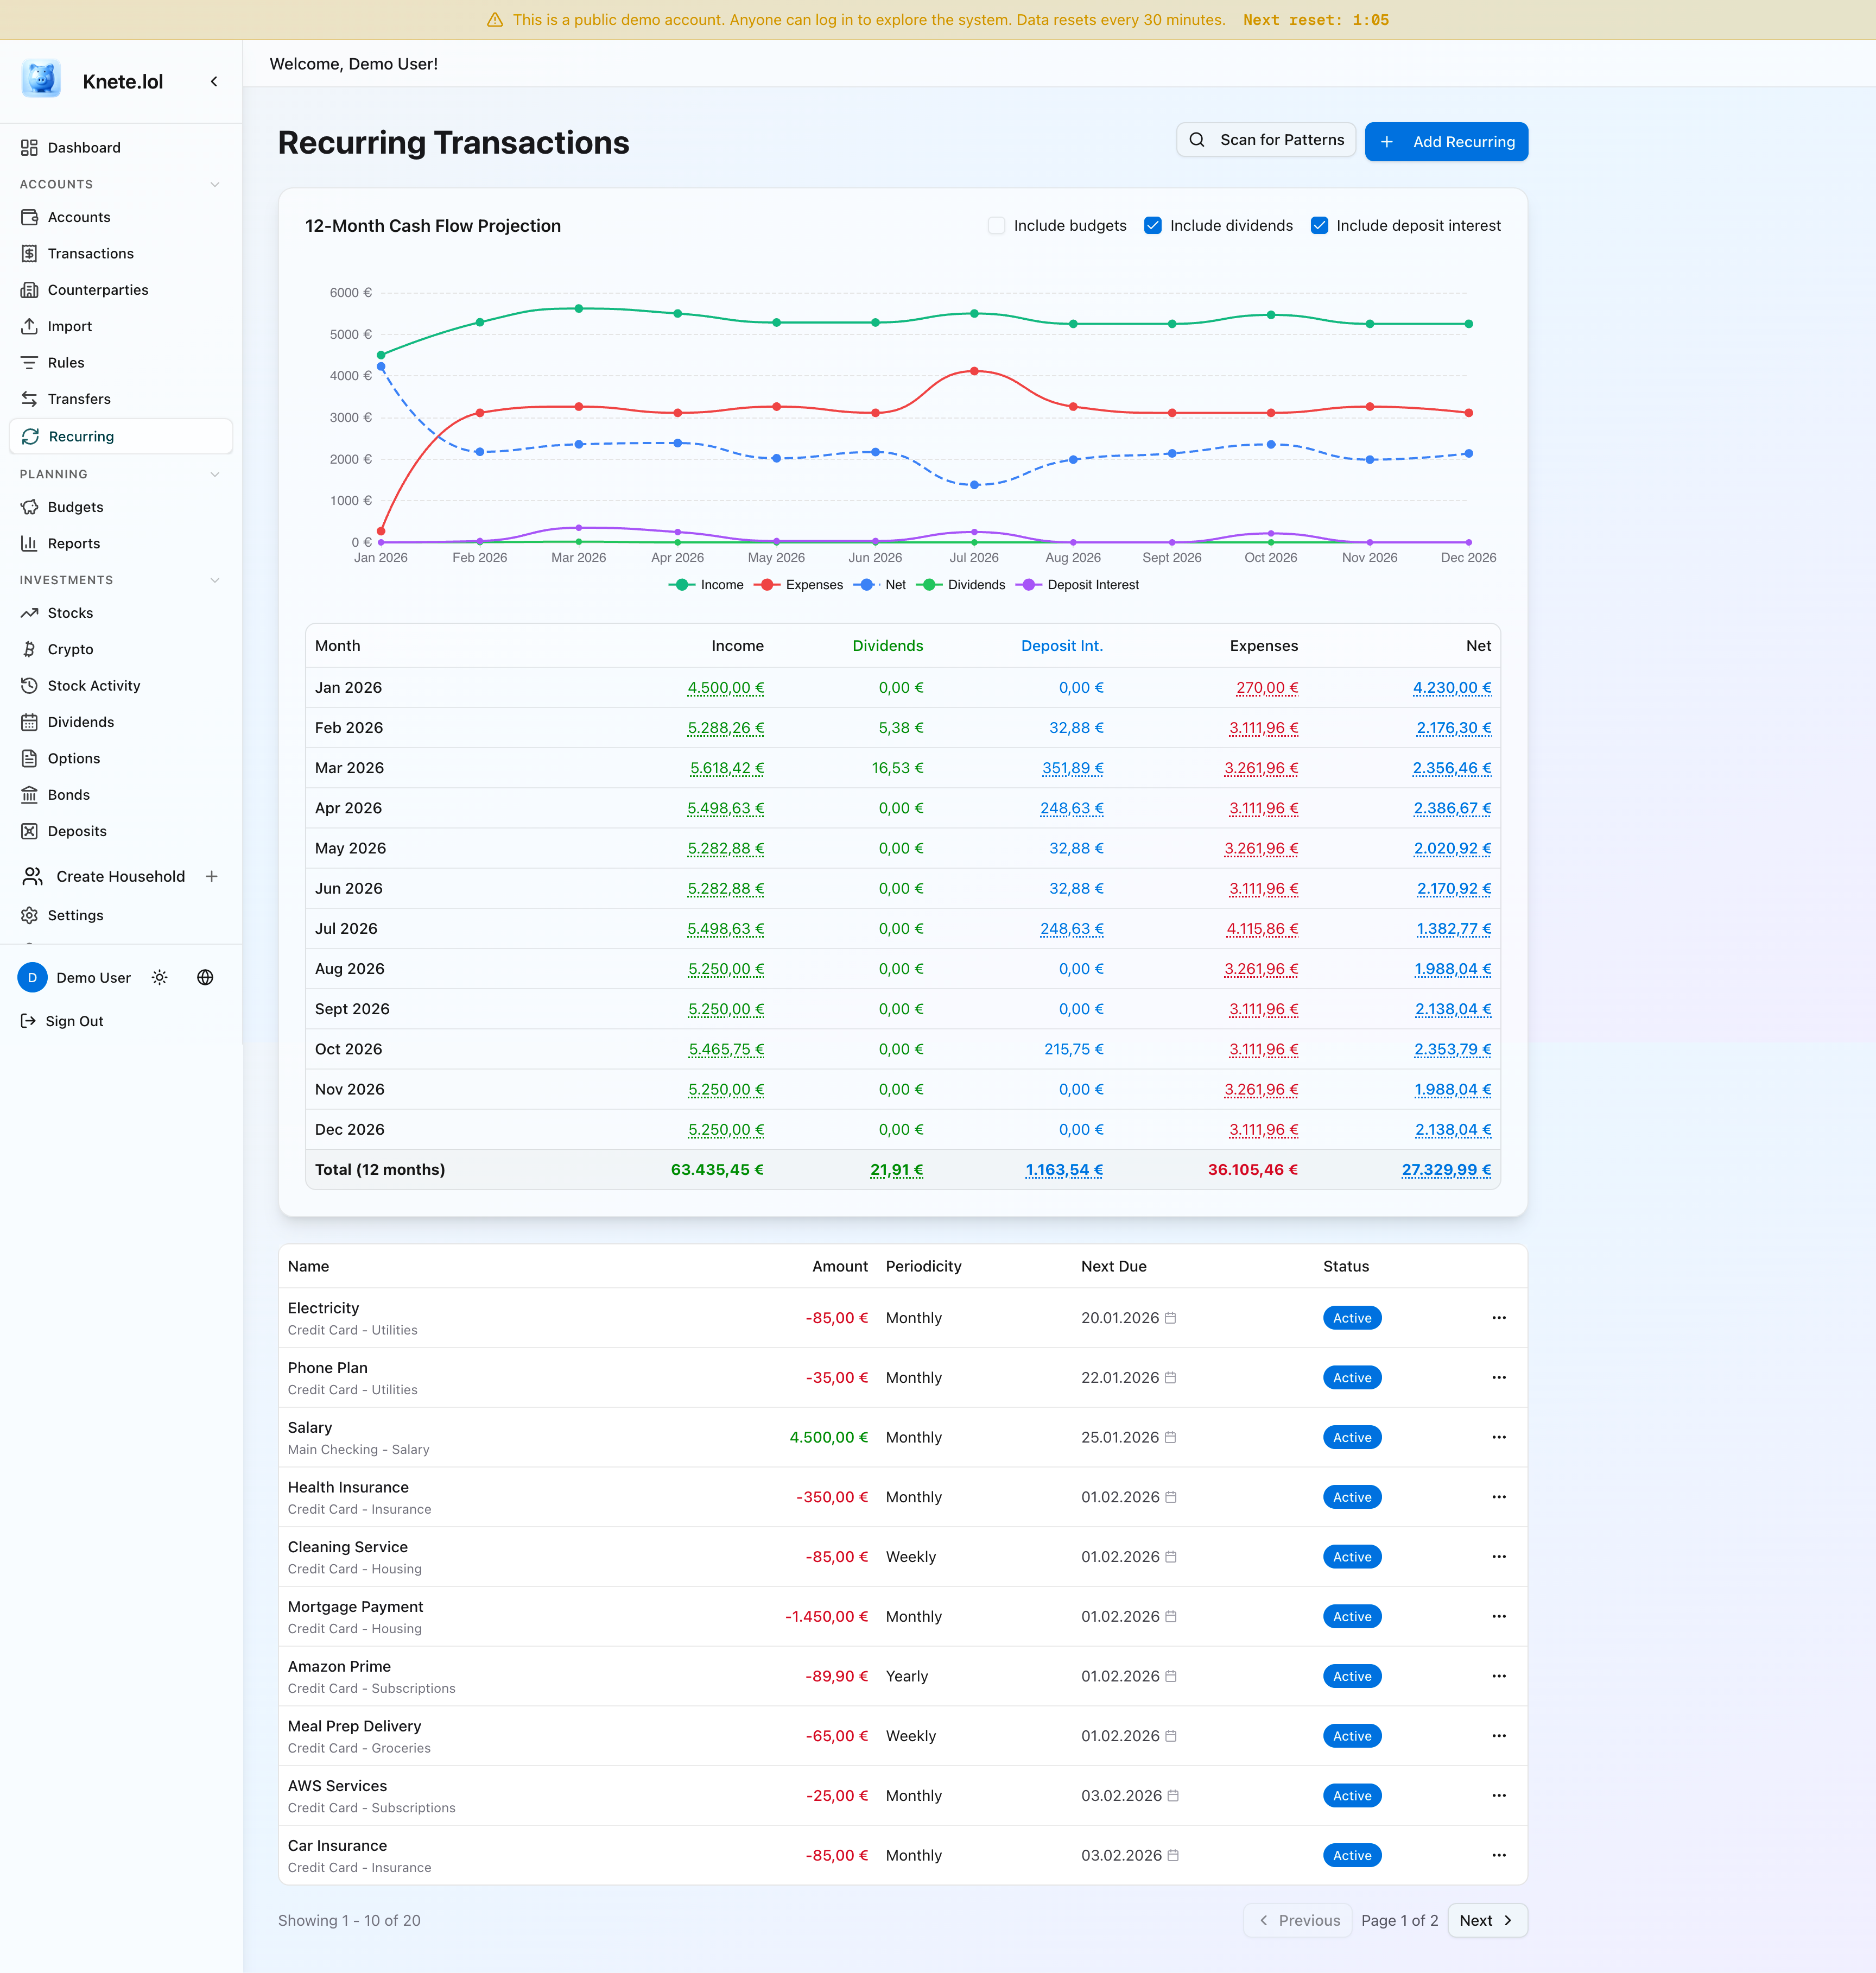Switch to light/dark theme via sun icon
The width and height of the screenshot is (1876, 1973).
pyautogui.click(x=160, y=977)
